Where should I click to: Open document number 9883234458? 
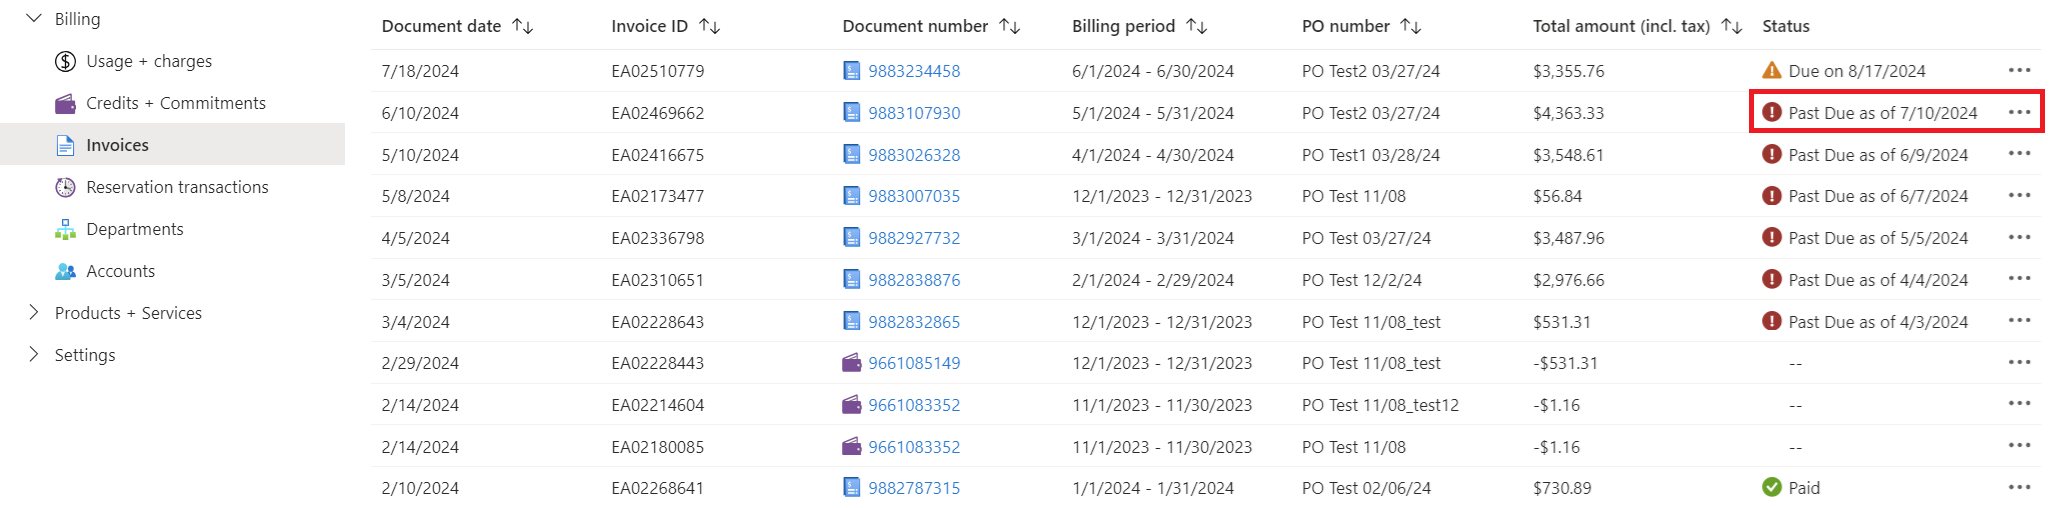913,71
